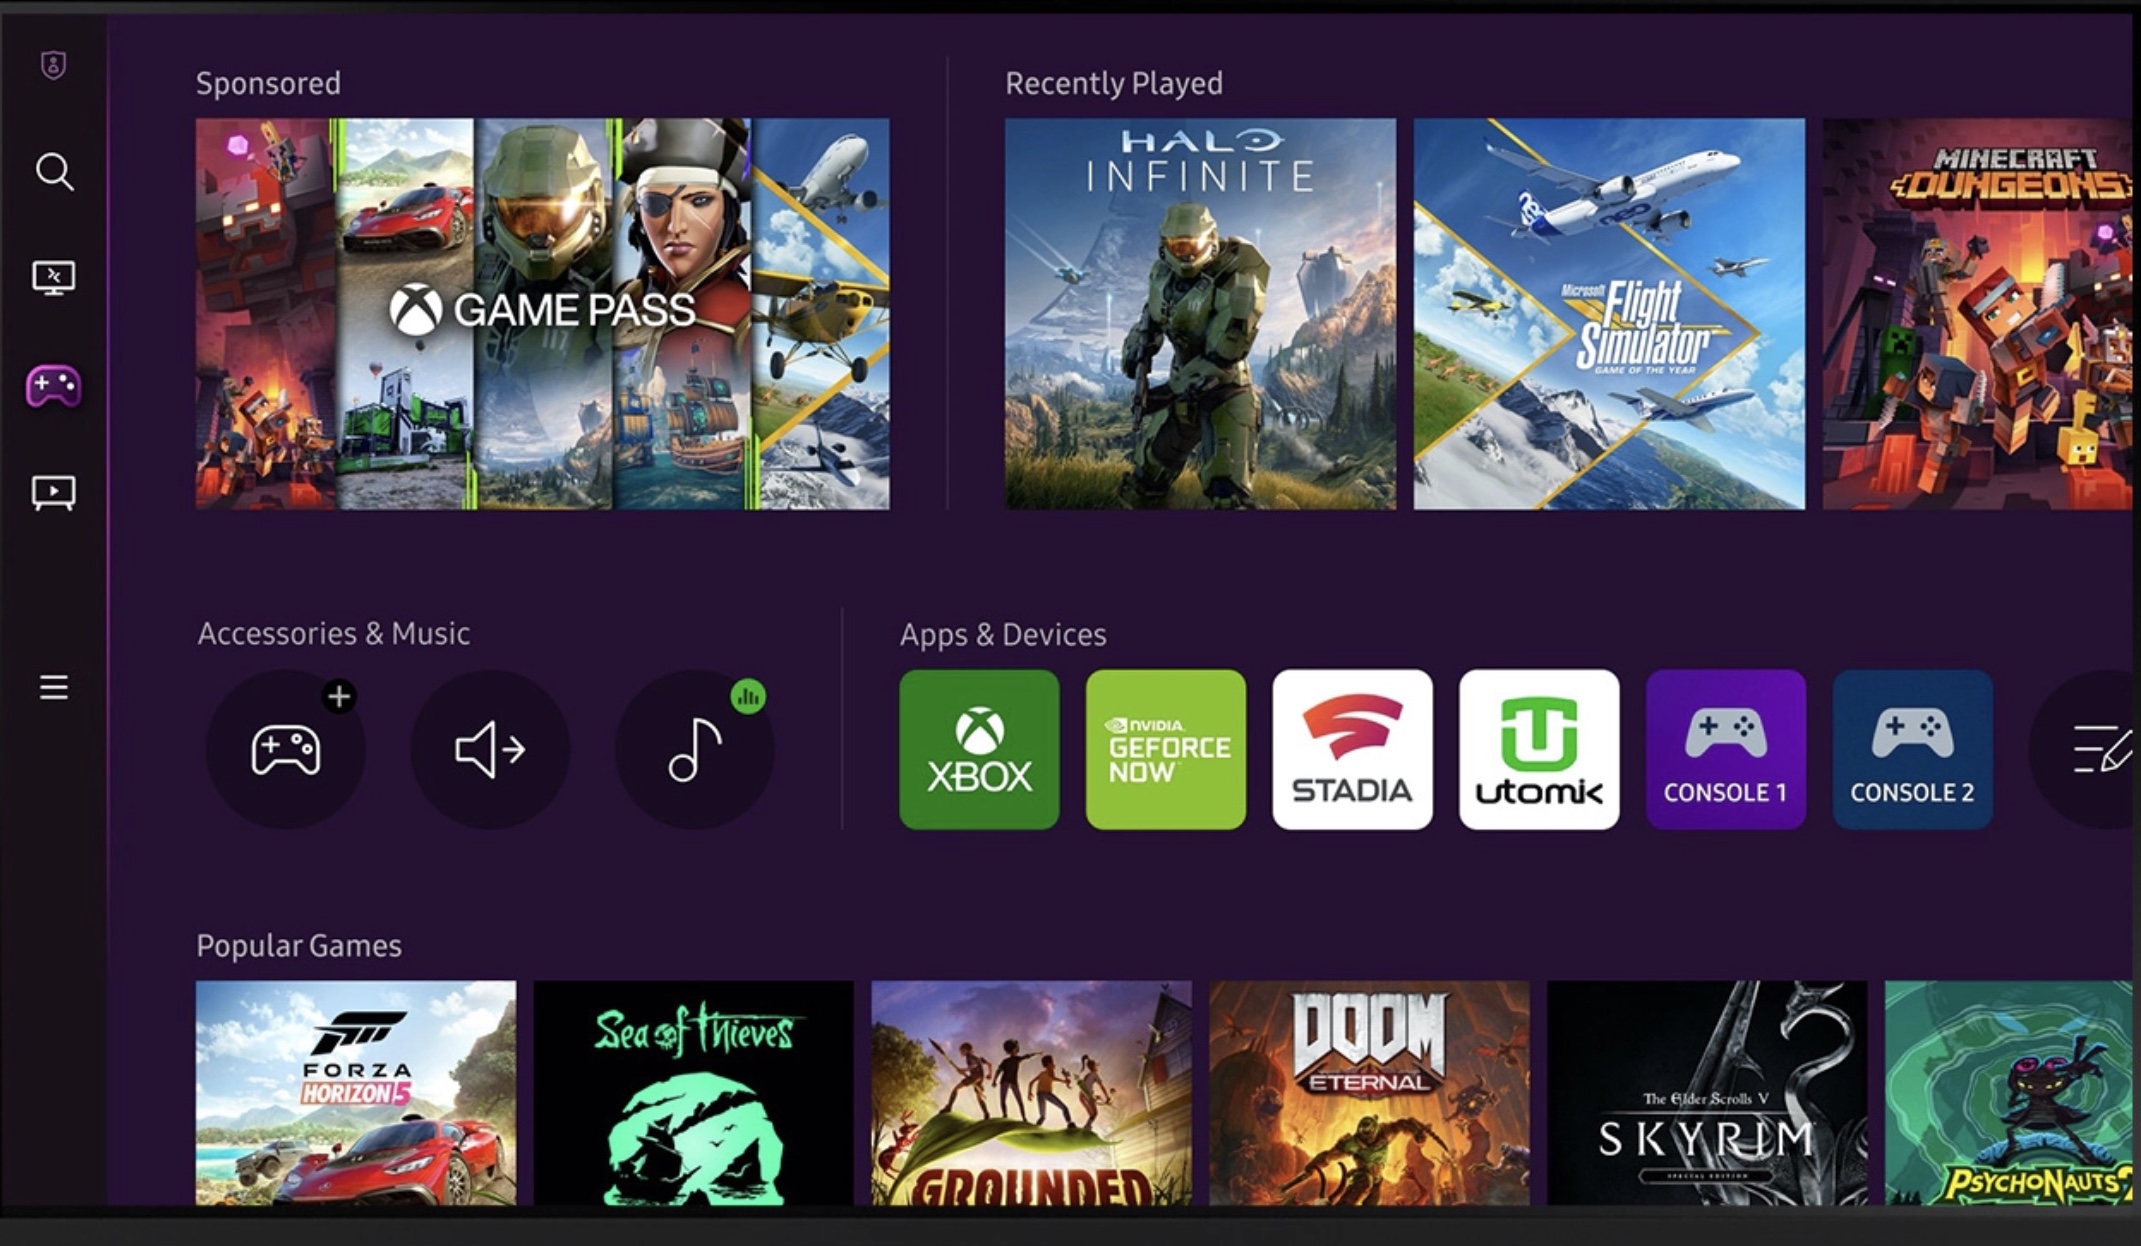Click the privacy shield icon in sidebar

(53, 66)
